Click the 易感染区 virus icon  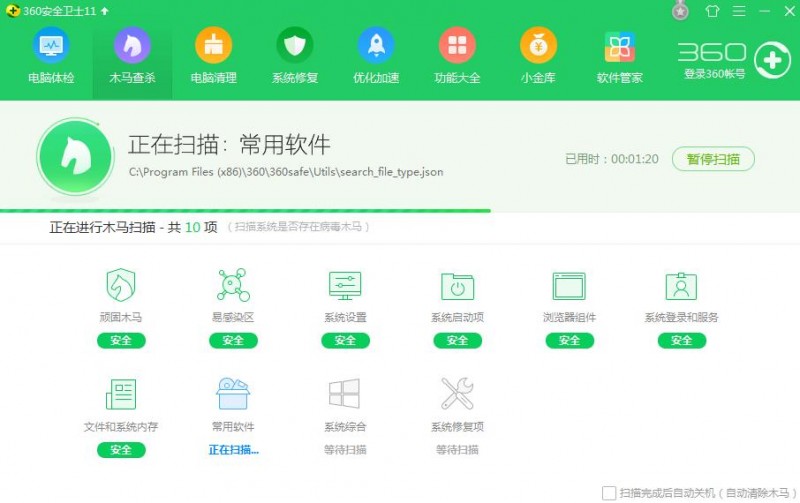233,285
